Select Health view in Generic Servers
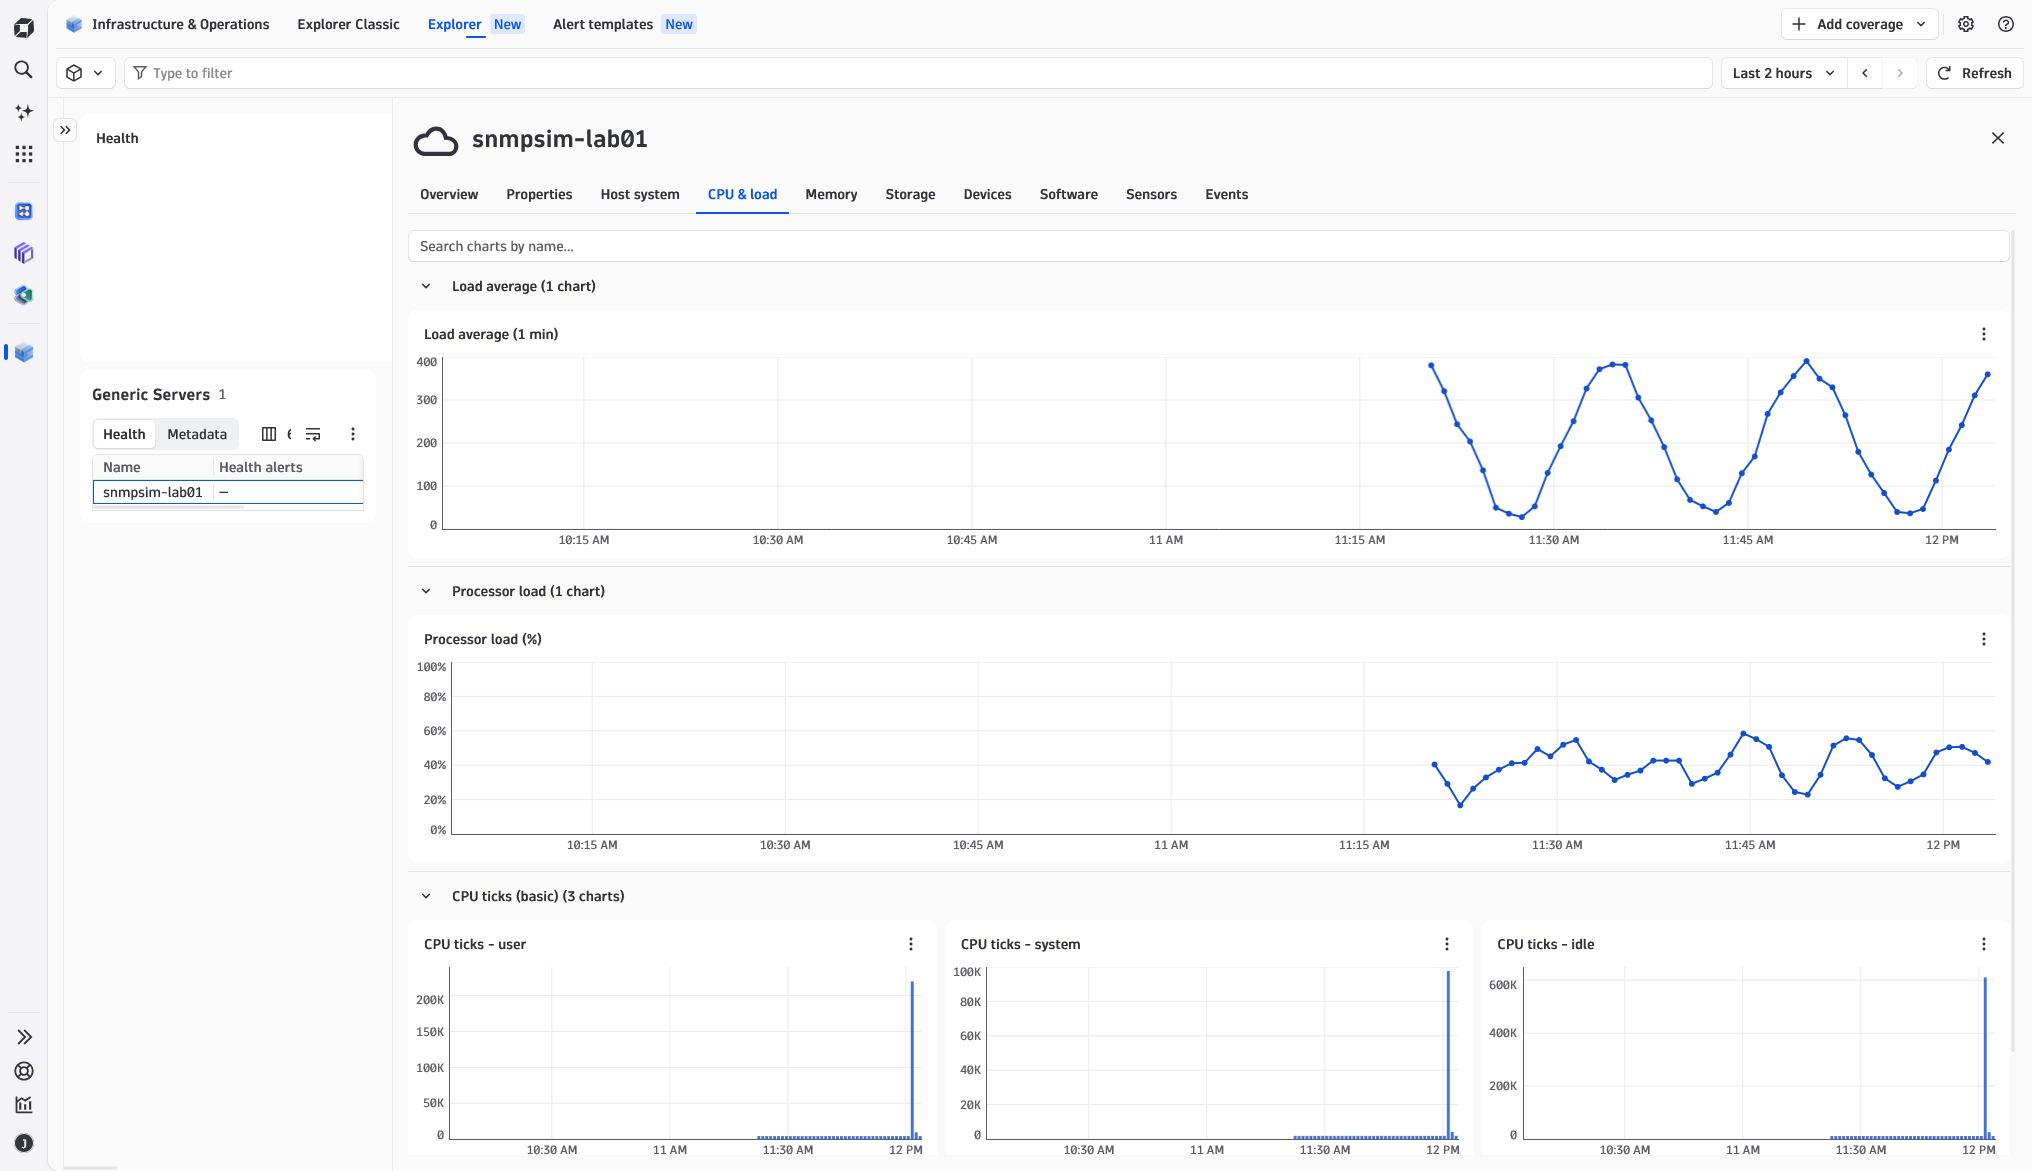This screenshot has width=2032, height=1171. 124,434
